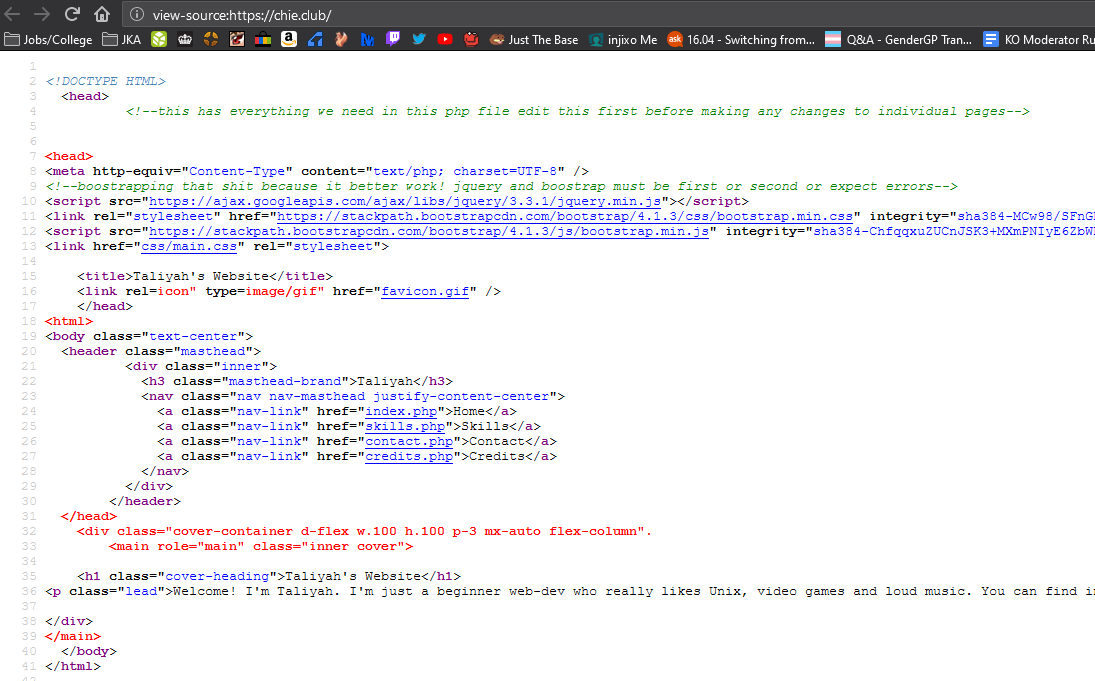Open the Amazon bookmark
The width and height of the screenshot is (1095, 681).
pyautogui.click(x=288, y=40)
